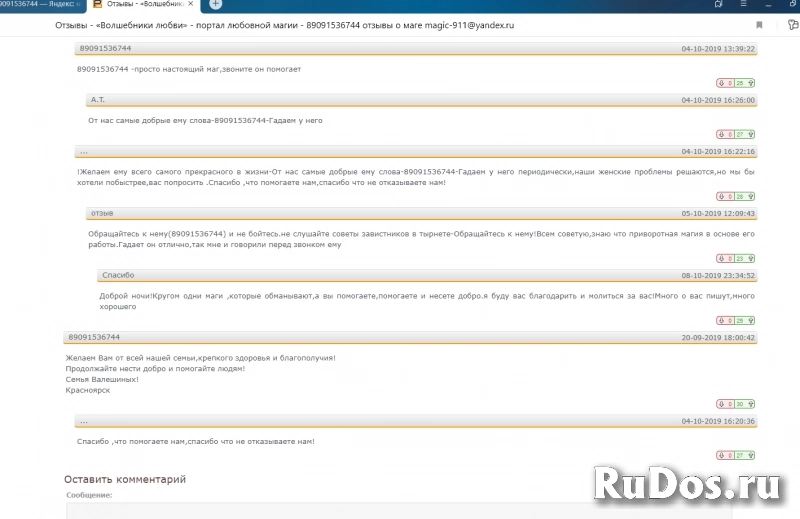Screen dimensions: 800x519
Task: Downvote the comment titled "отзыв"
Action: pos(721,258)
